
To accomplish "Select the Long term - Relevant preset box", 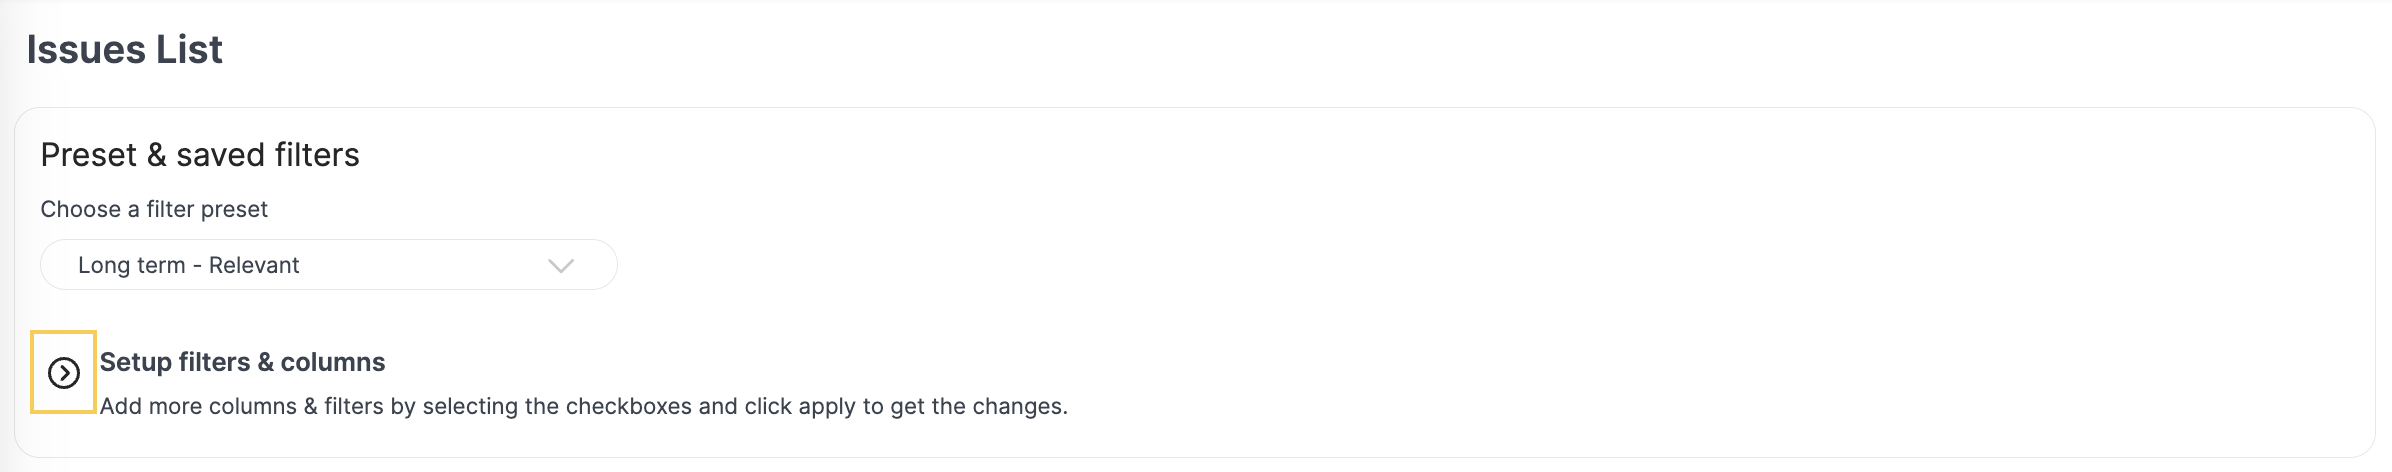I will tap(329, 265).
